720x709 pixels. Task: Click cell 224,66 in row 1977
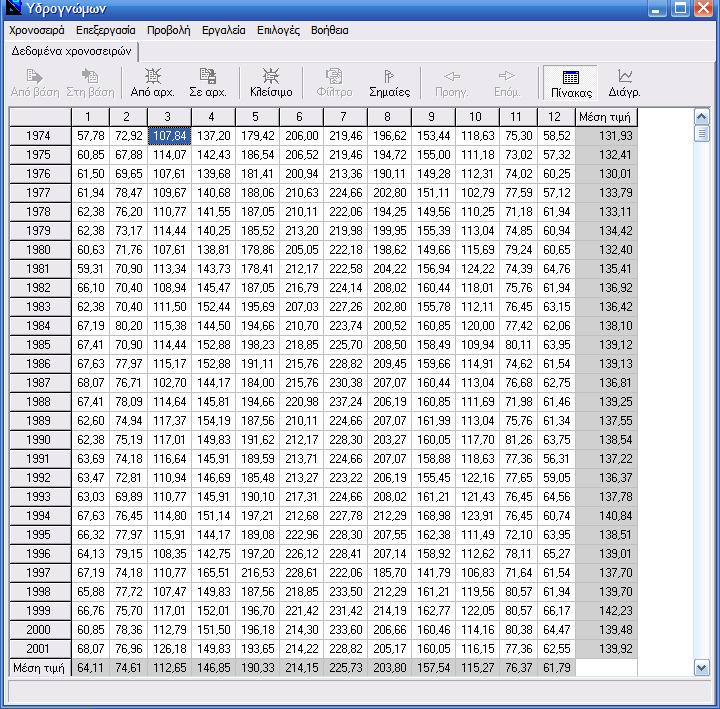click(x=345, y=193)
